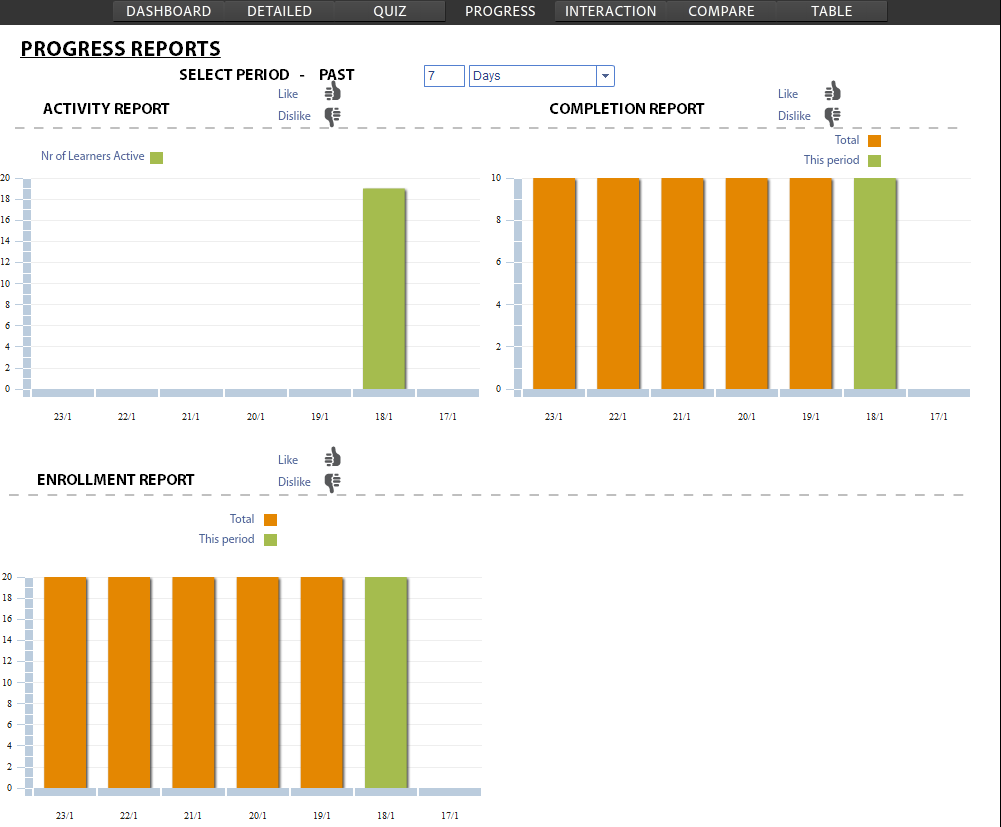Viewport: 1001px width, 827px height.
Task: Toggle Total legend swatch in Completion Report
Action: [874, 141]
